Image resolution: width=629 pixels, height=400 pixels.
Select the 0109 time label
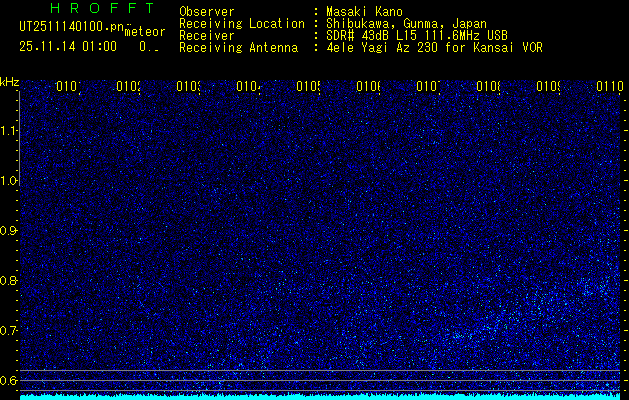click(x=548, y=86)
